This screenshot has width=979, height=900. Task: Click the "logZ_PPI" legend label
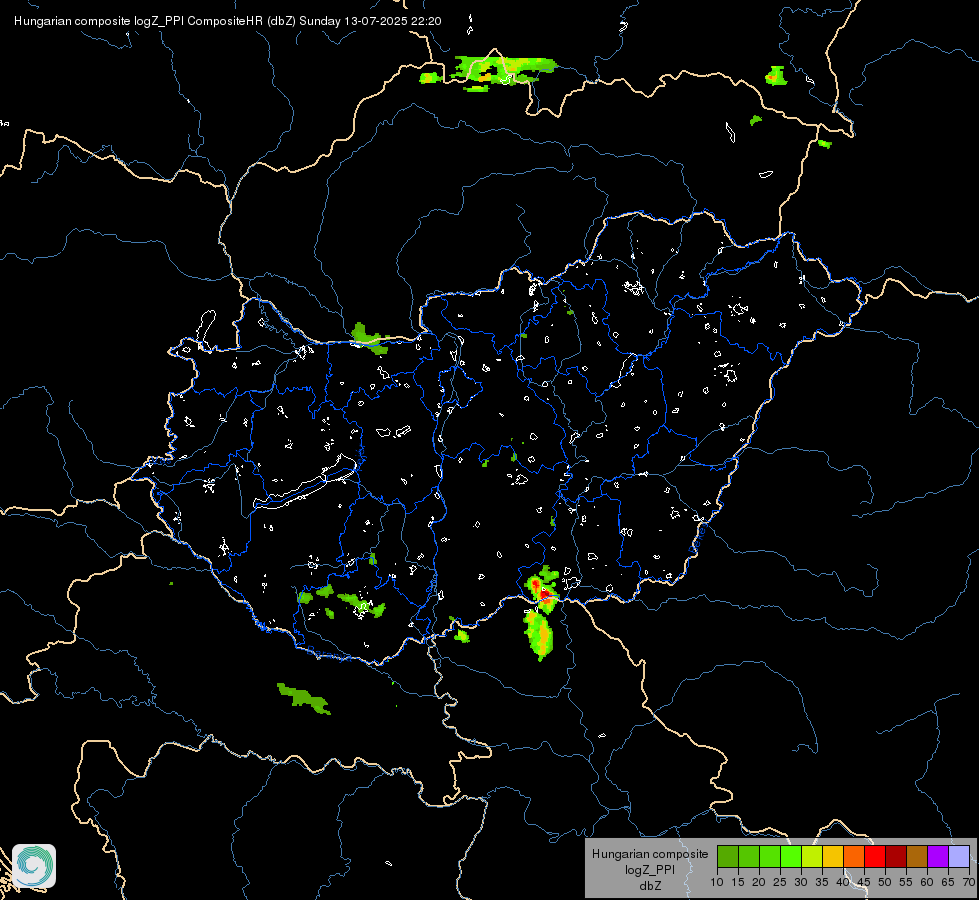[650, 869]
